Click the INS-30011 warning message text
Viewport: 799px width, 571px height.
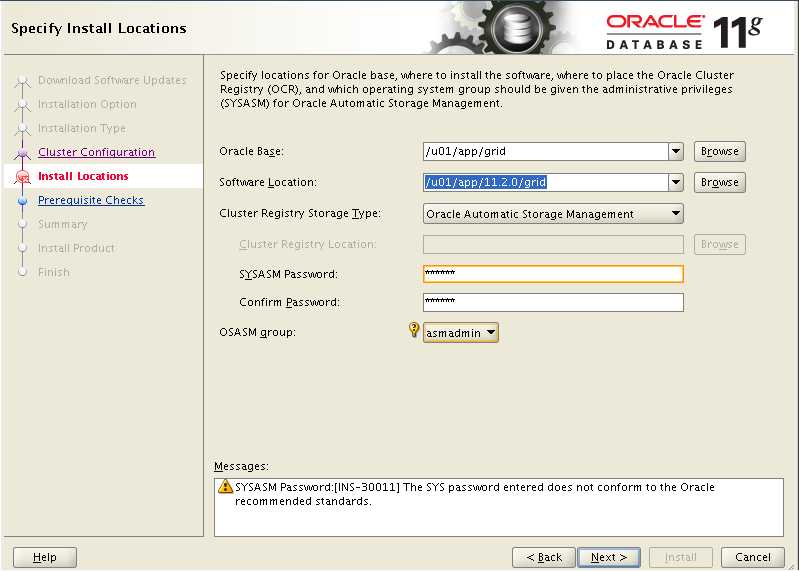click(474, 494)
